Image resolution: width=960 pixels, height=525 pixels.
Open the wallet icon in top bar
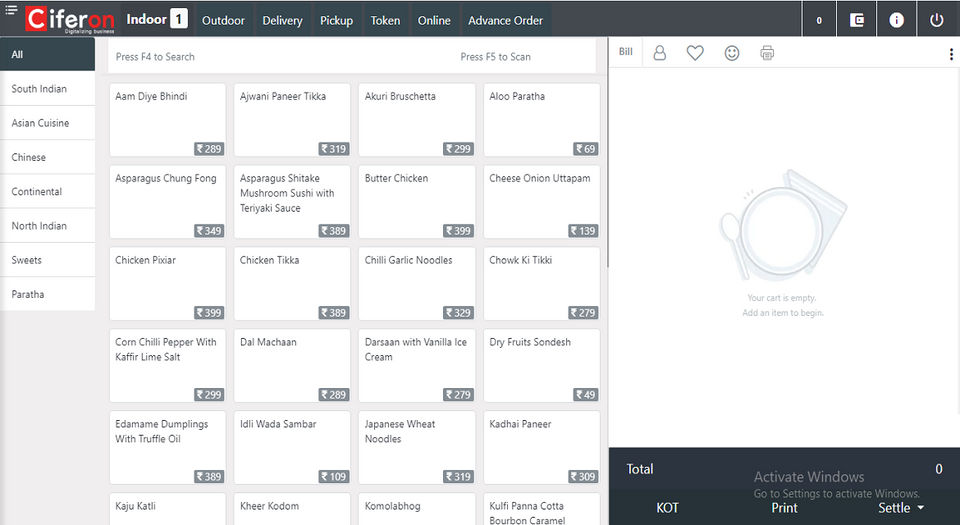[857, 20]
